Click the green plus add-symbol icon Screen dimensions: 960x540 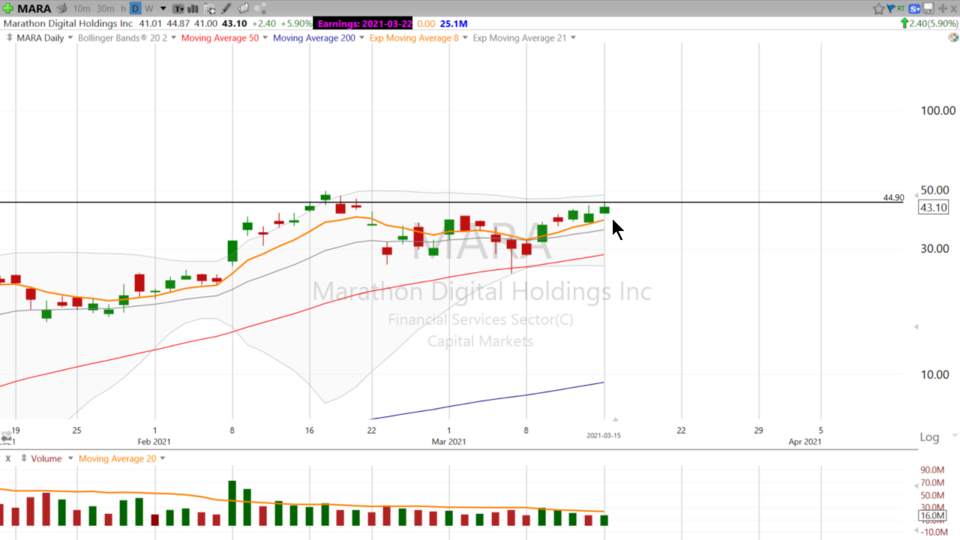tap(7, 8)
